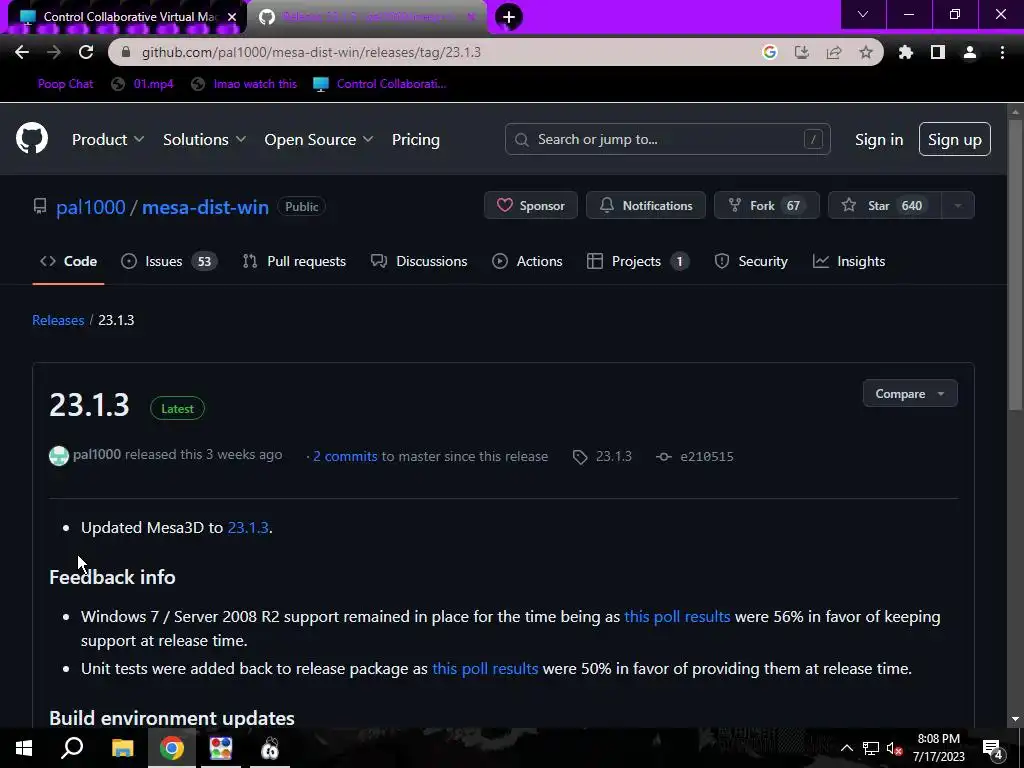The width and height of the screenshot is (1024, 768).
Task: Click the browser address bar URL
Action: coord(311,52)
